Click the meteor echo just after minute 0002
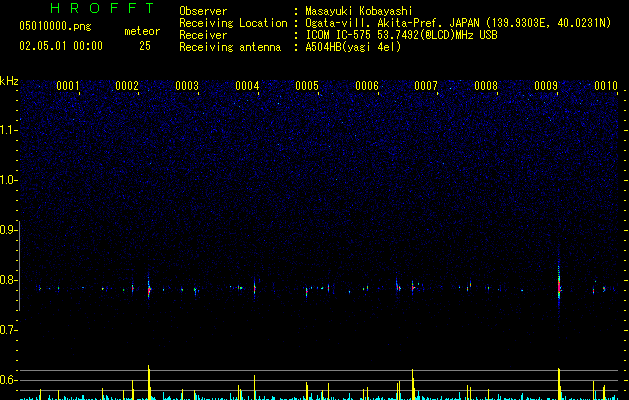Viewport: 629px width, 400px height. [149, 288]
